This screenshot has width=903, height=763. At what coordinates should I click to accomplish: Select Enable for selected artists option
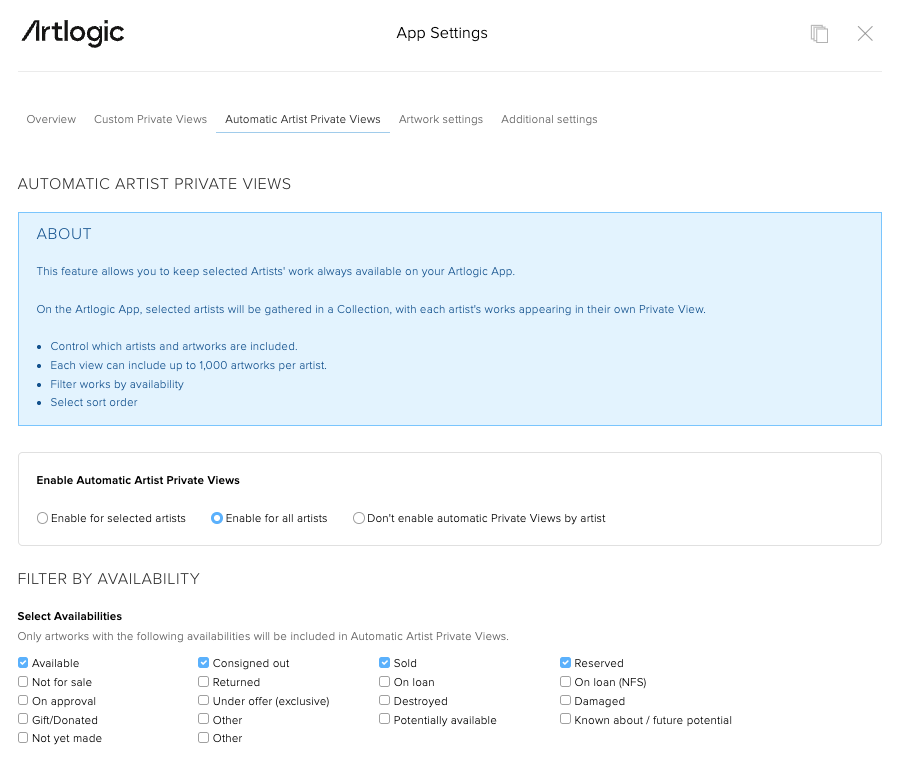click(x=43, y=518)
